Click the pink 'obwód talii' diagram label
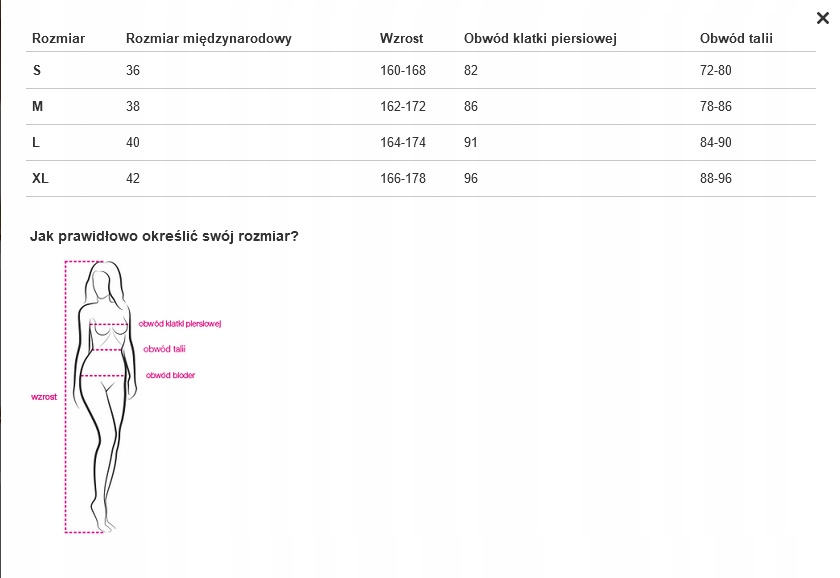840x578 pixels. [x=165, y=349]
